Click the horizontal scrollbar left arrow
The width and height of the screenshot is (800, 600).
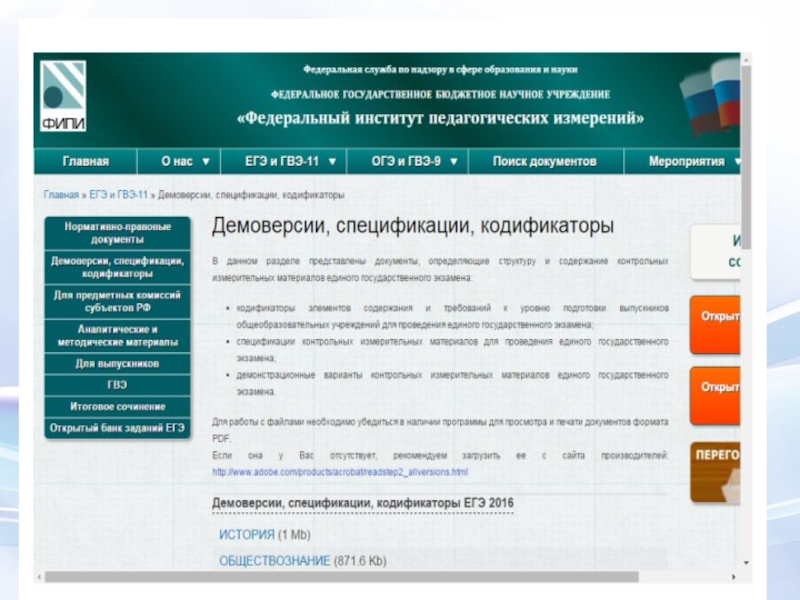click(x=39, y=577)
